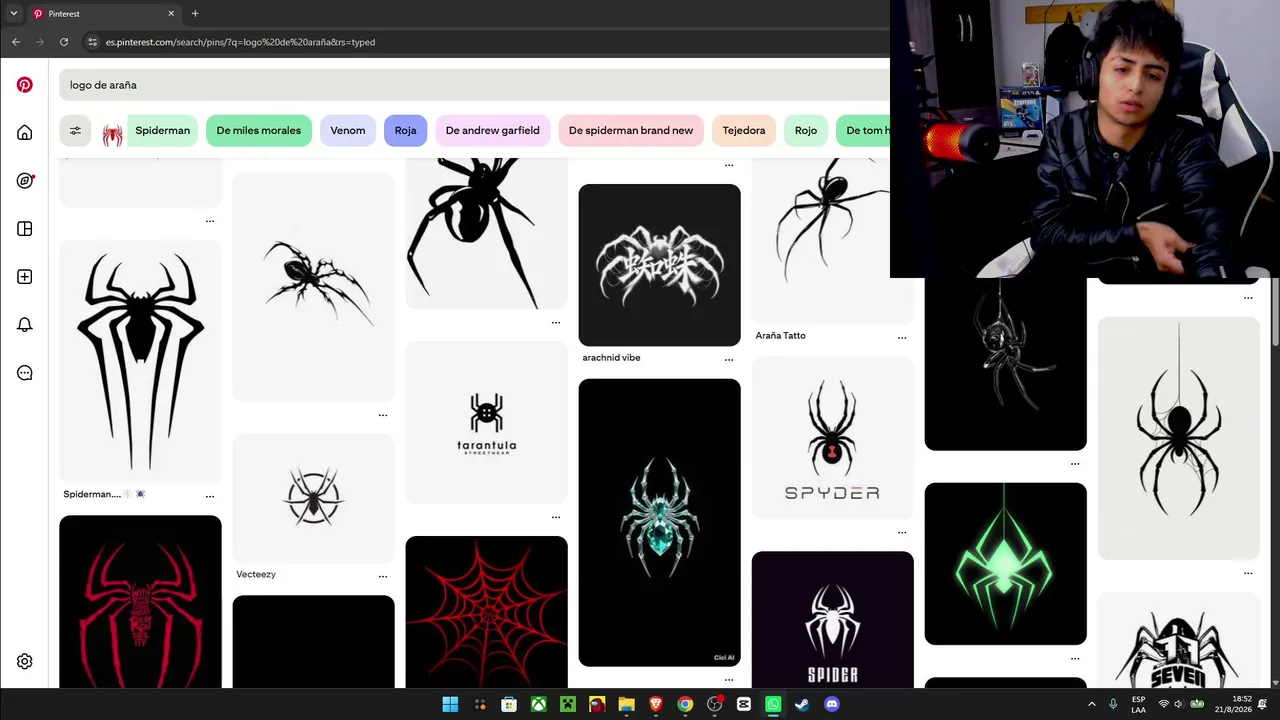This screenshot has width=1280, height=720.
Task: Select the Spiderman filter chip
Action: (148, 131)
